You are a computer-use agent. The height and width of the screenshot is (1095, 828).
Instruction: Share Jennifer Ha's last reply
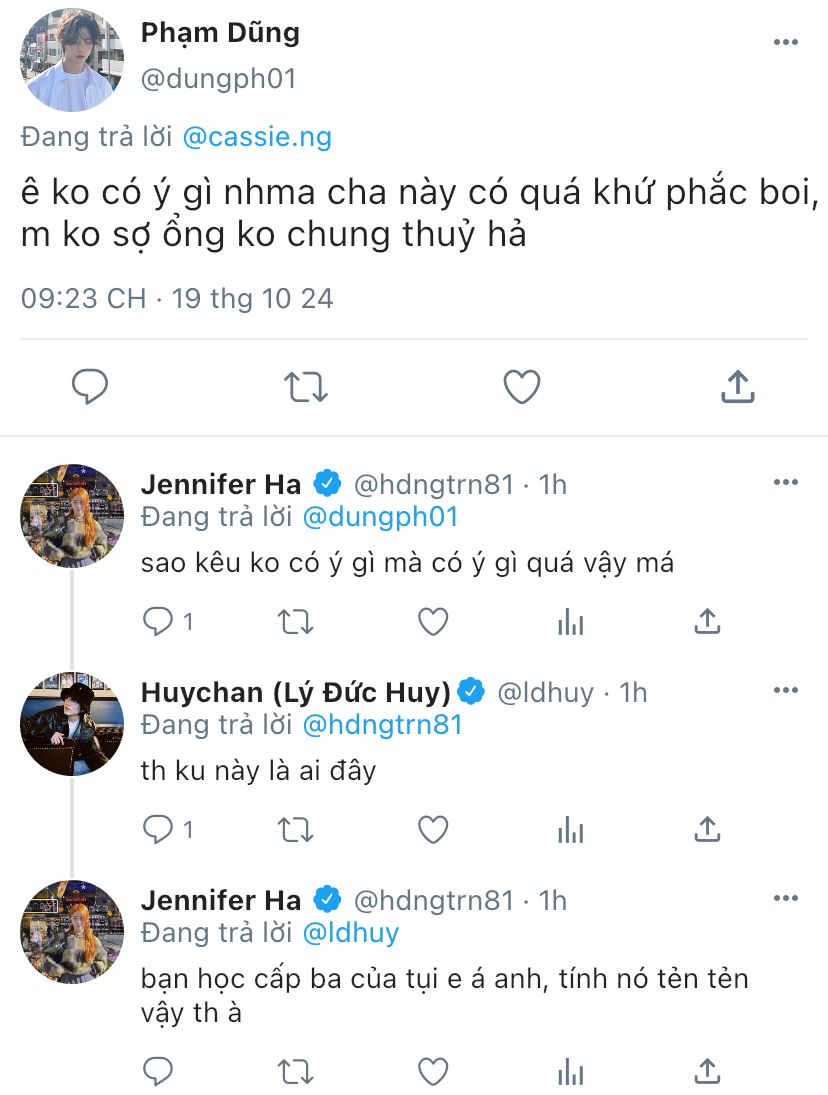707,1071
